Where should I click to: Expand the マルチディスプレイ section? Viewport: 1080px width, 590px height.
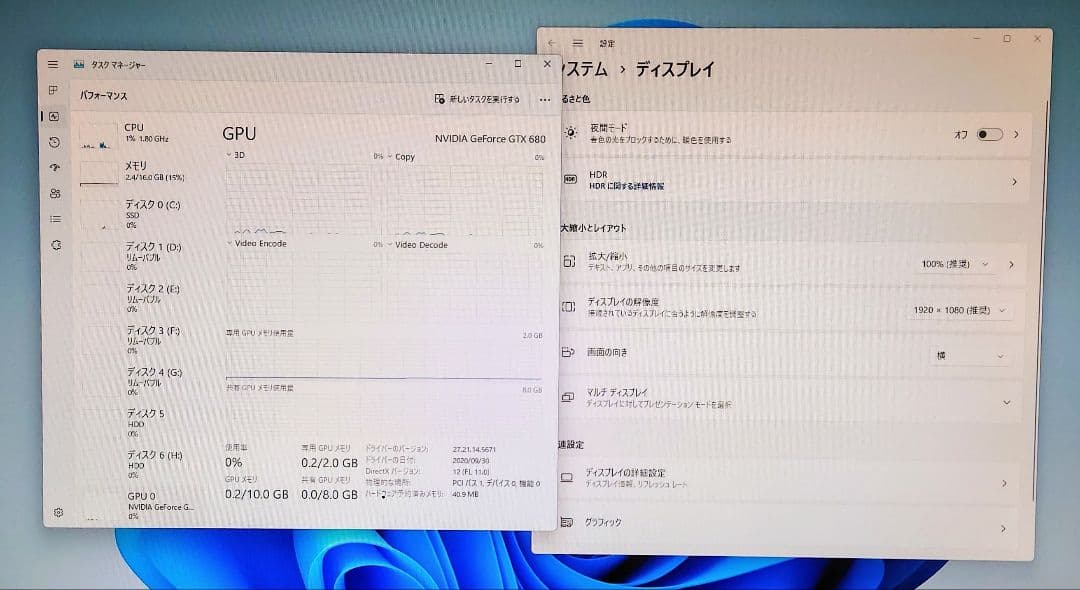[x=1007, y=402]
